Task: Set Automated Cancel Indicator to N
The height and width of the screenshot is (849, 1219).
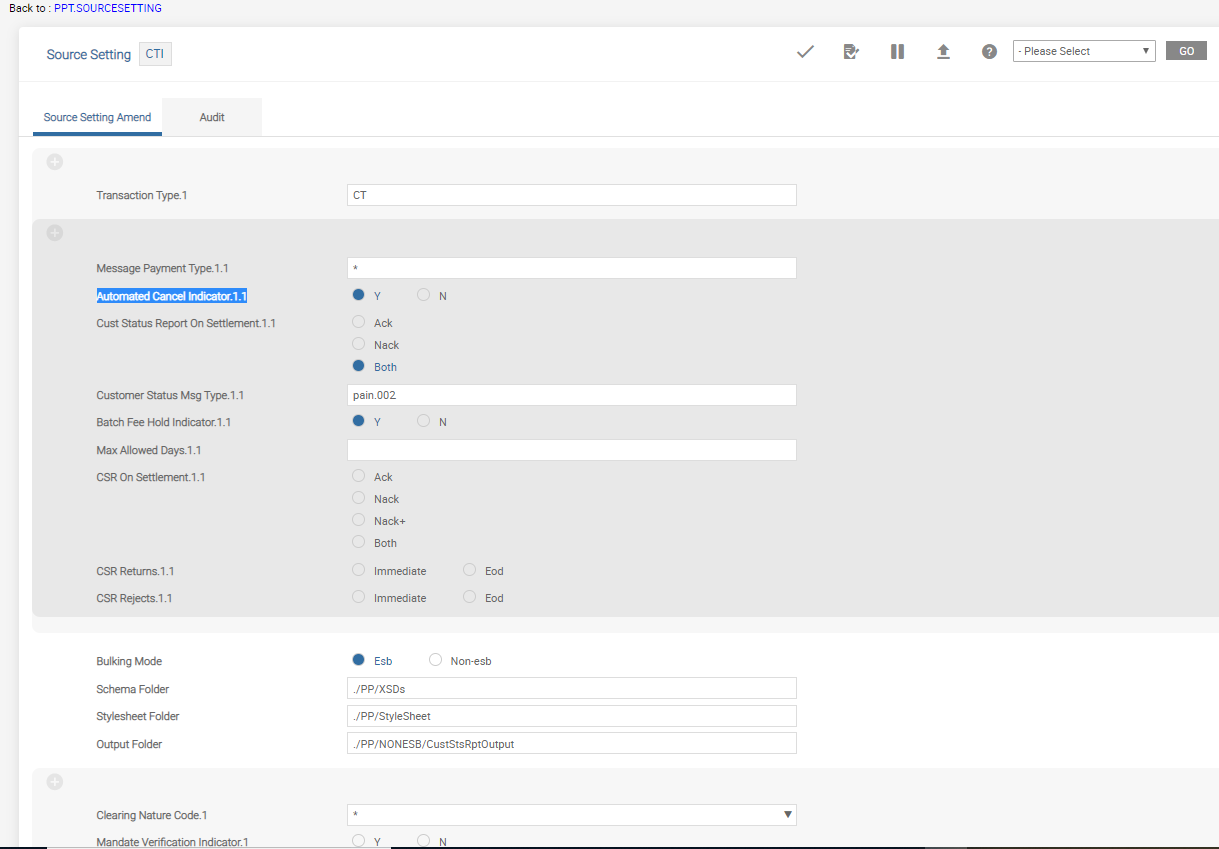Action: (x=424, y=296)
